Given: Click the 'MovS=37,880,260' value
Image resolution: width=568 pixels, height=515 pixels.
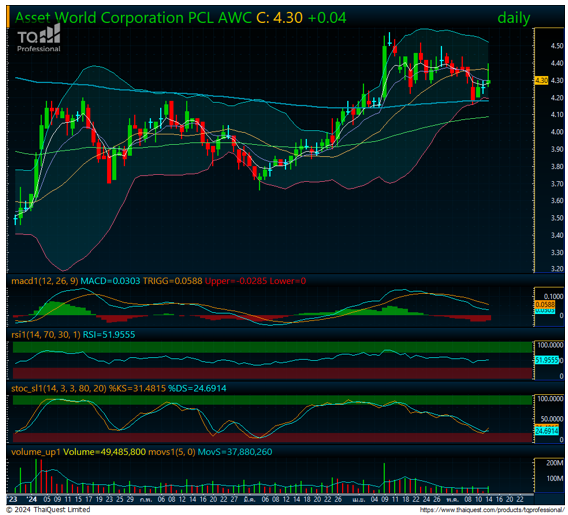Looking at the screenshot, I should point(235,452).
